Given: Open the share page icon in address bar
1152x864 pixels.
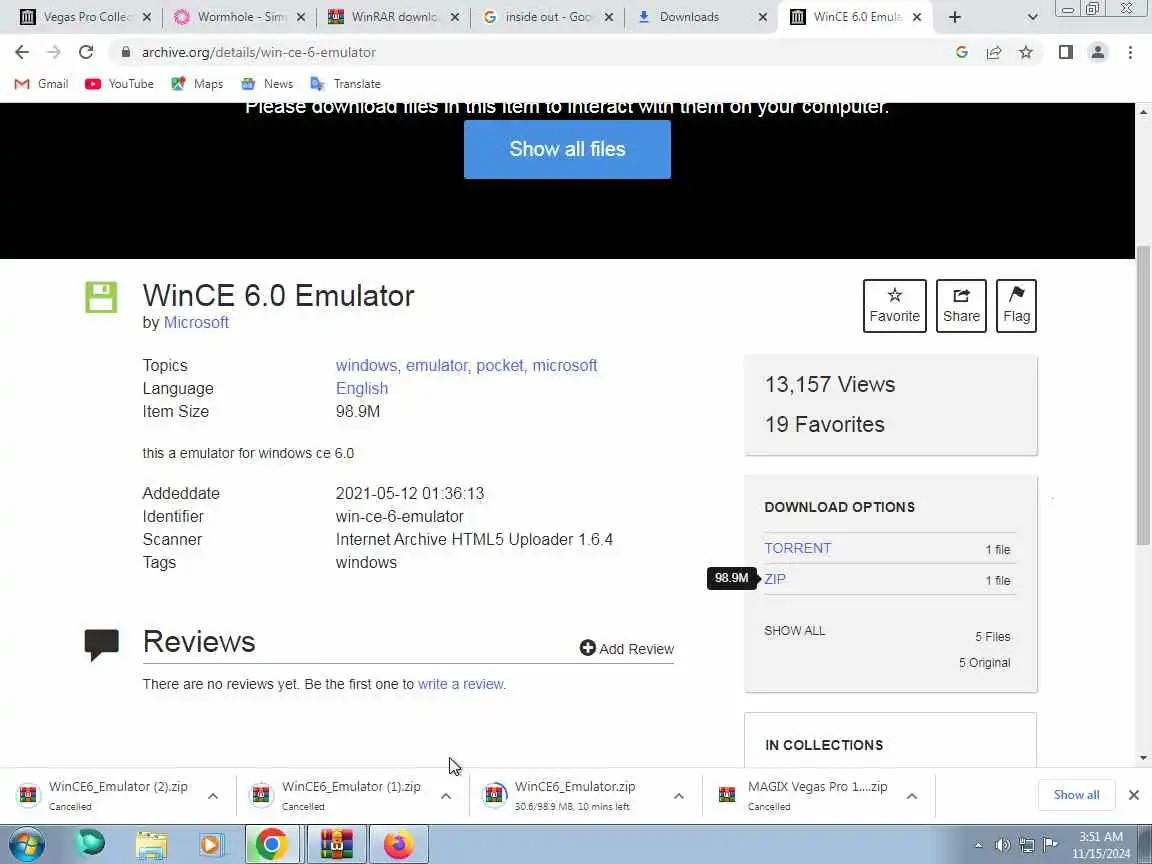Looking at the screenshot, I should 994,52.
